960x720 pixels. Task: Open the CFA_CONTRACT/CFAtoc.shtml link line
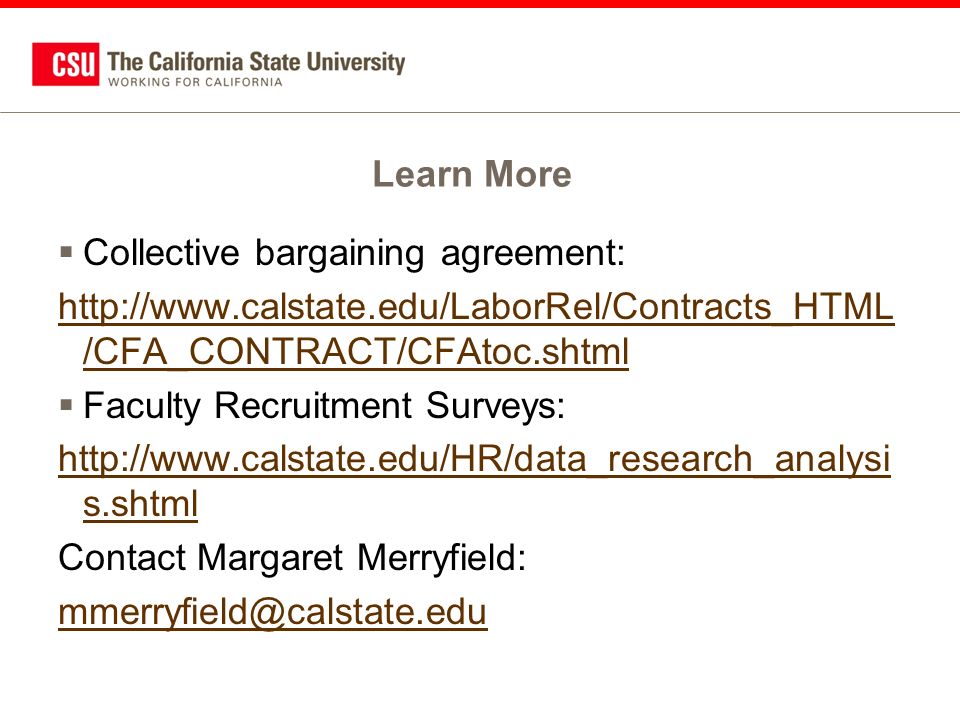coord(356,352)
